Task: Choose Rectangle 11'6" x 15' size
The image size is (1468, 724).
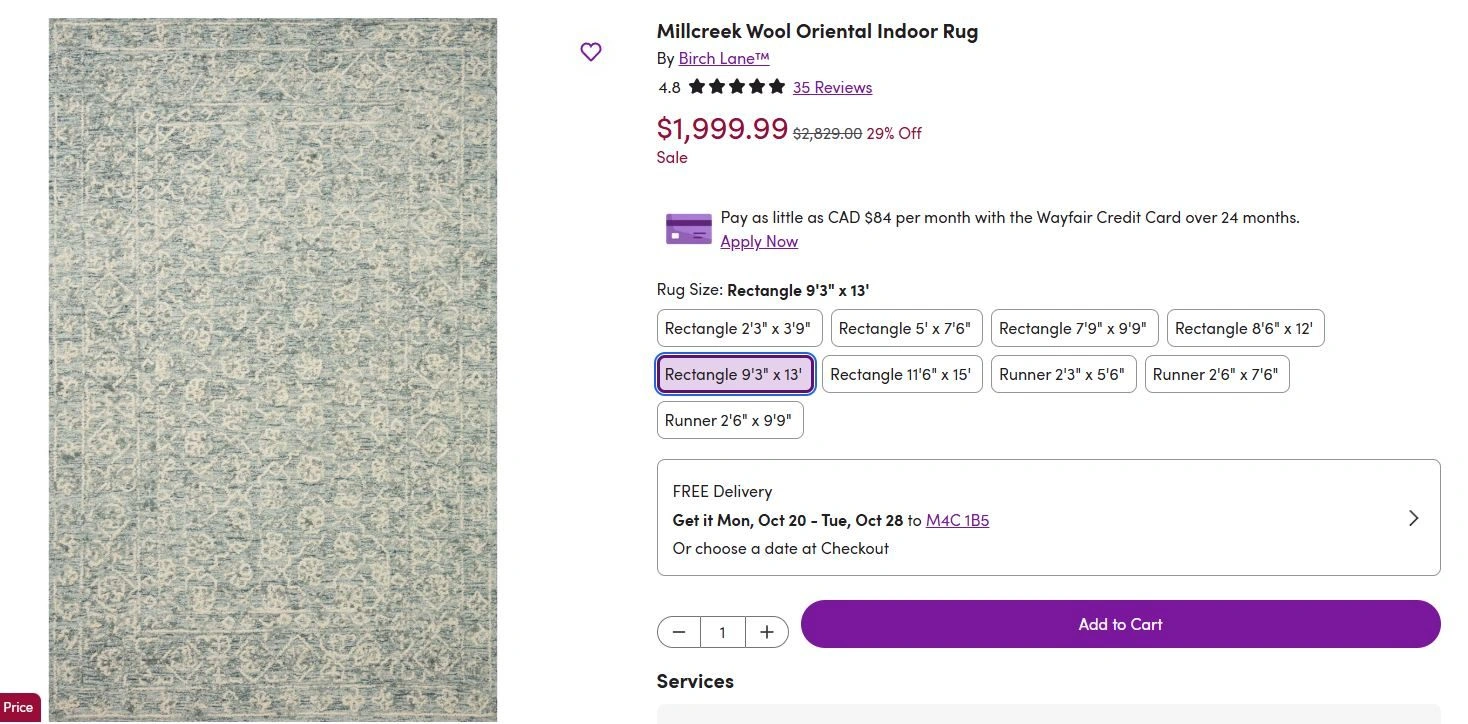Action: click(901, 374)
